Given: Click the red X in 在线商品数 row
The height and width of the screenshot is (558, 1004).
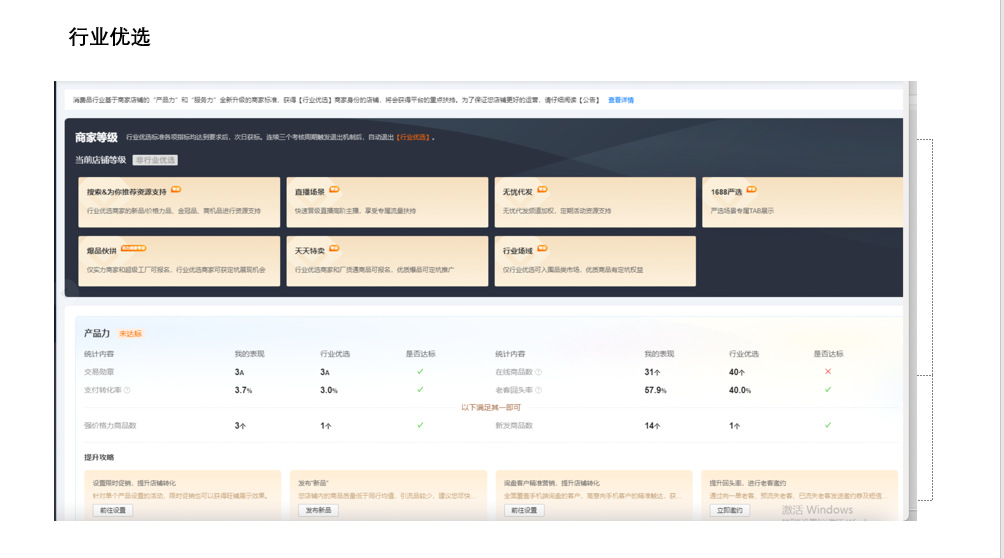Looking at the screenshot, I should click(x=828, y=372).
